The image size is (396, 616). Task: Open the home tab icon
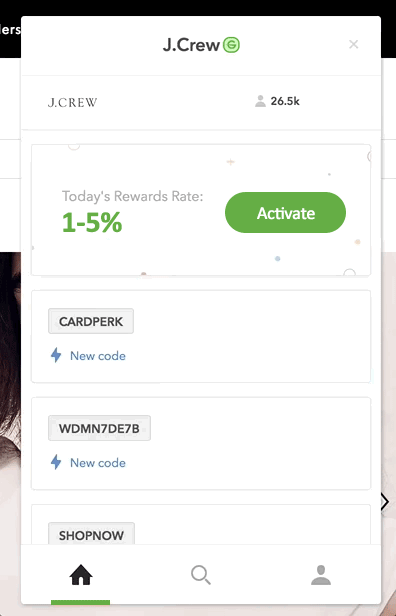(x=81, y=575)
